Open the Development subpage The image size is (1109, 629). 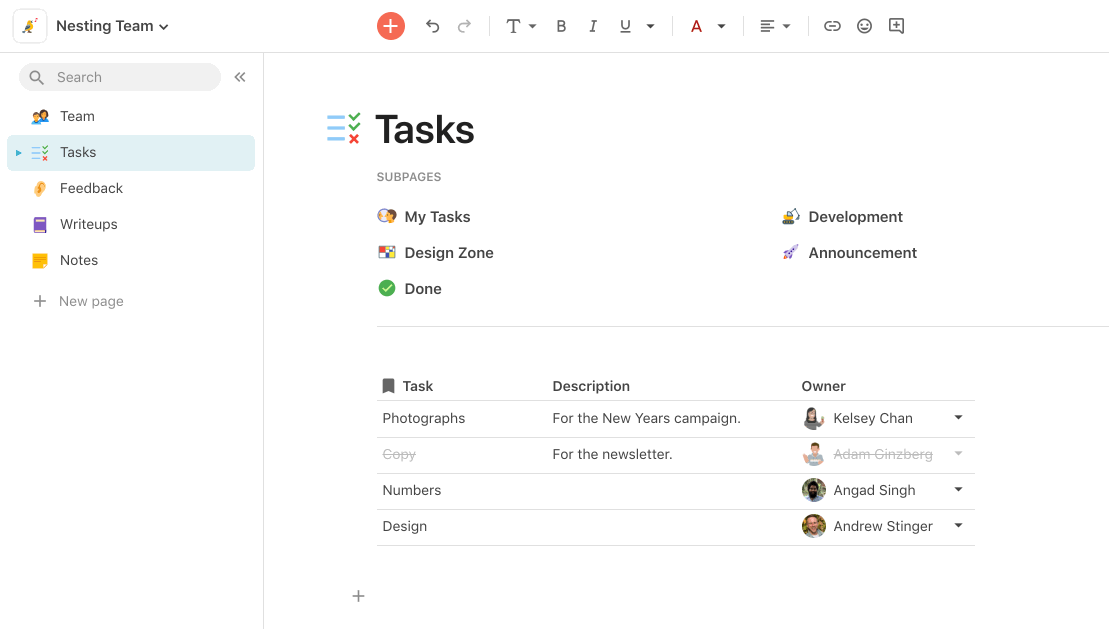click(842, 217)
